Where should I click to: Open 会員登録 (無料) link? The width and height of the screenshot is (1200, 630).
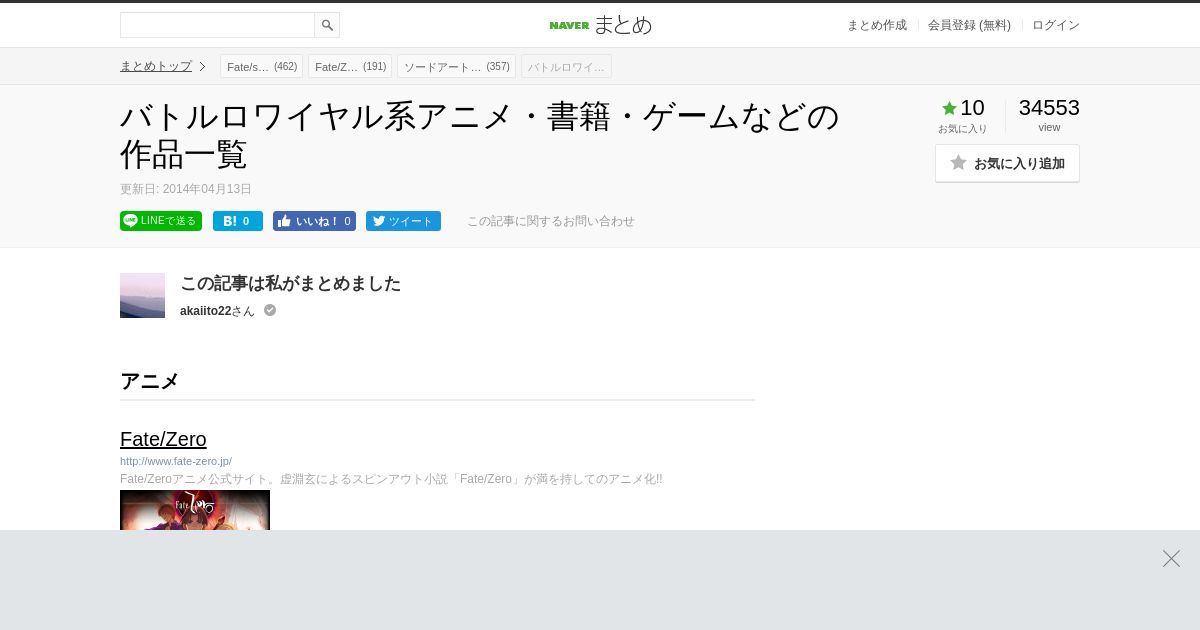969,25
